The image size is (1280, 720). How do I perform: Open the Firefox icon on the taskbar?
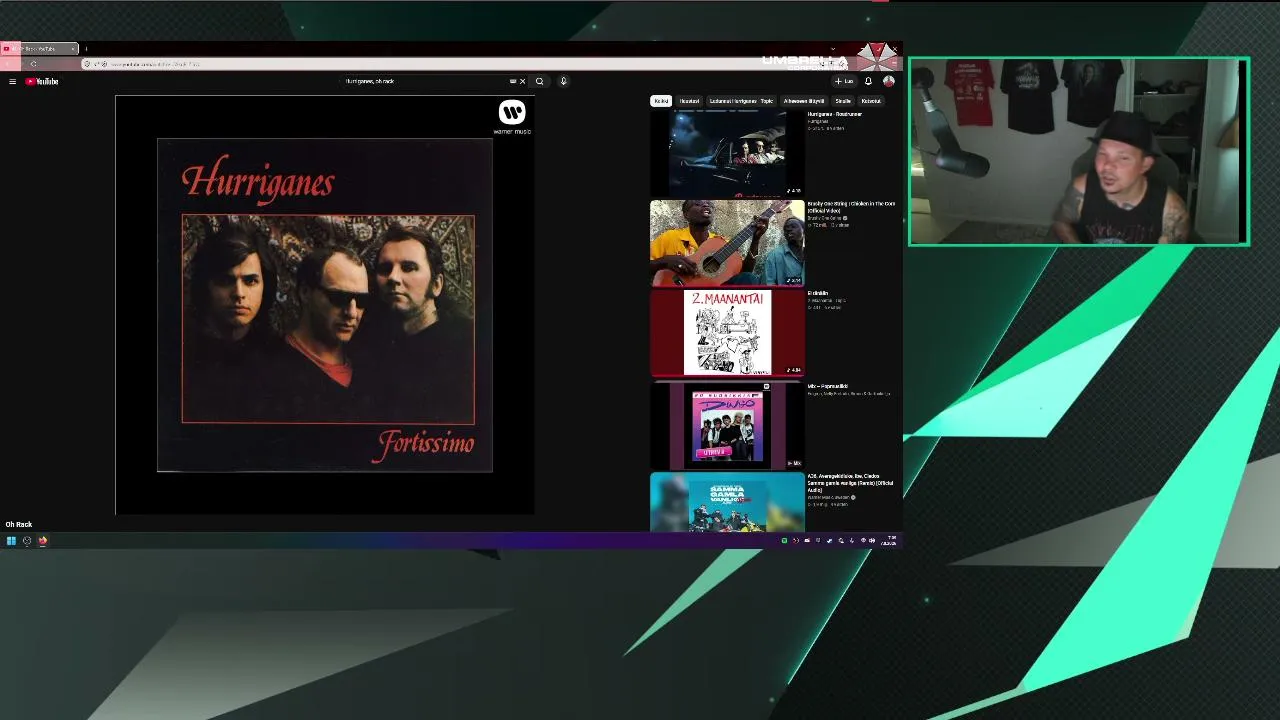pyautogui.click(x=43, y=541)
